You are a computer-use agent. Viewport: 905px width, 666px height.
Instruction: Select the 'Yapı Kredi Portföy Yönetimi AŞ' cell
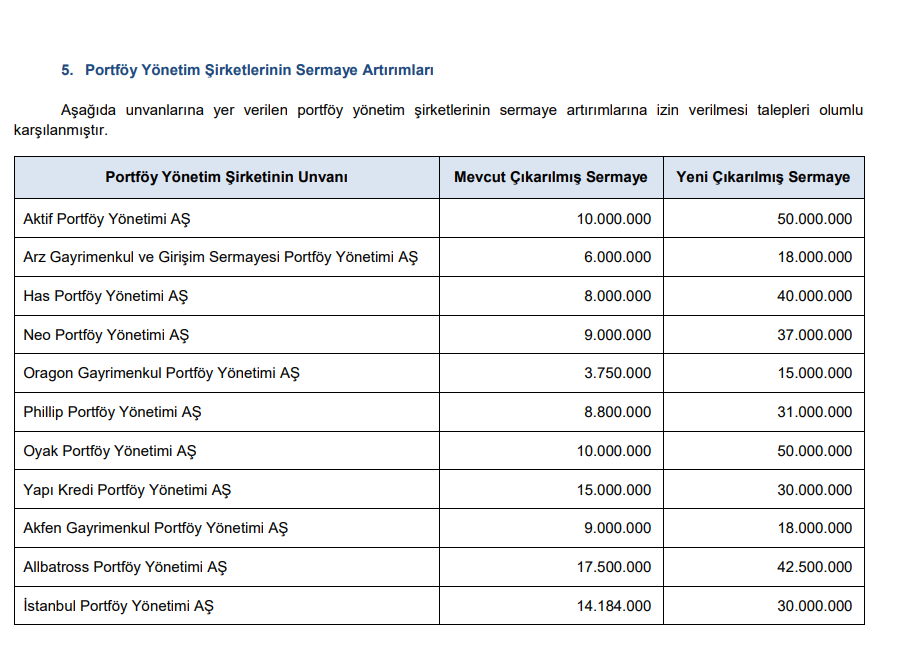click(127, 490)
